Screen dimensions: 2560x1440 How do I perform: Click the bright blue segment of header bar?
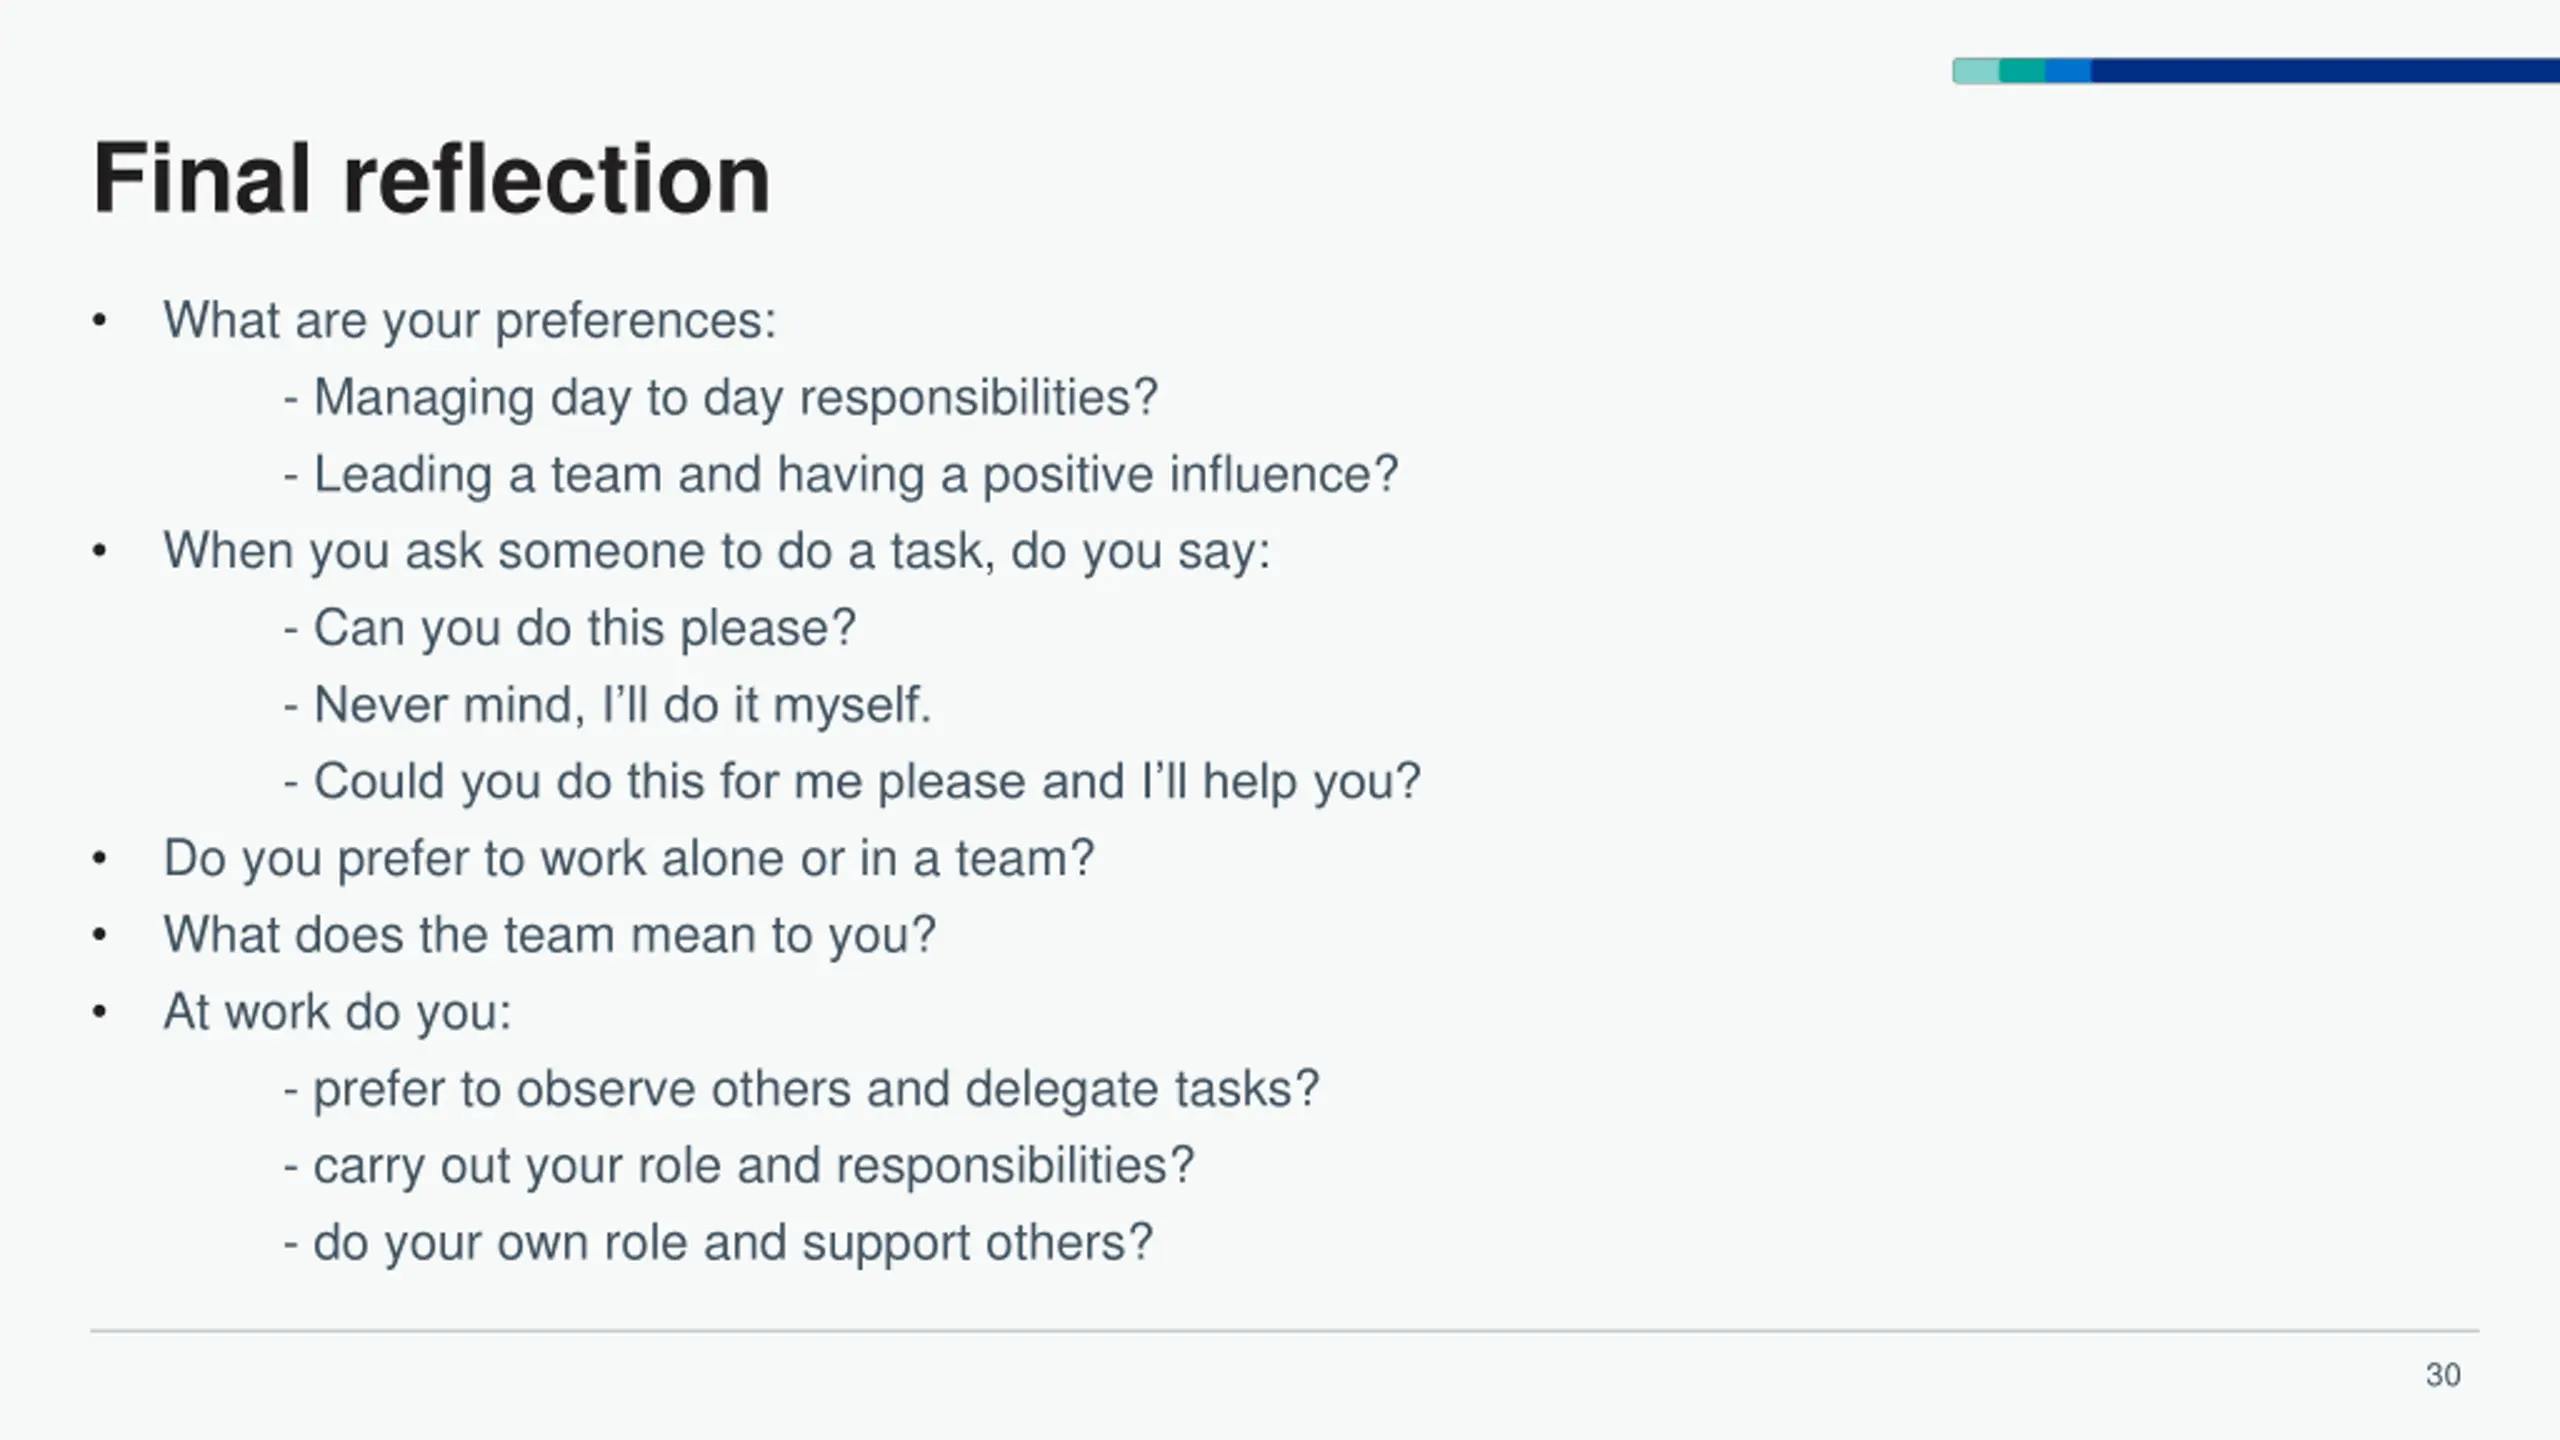coord(2068,71)
